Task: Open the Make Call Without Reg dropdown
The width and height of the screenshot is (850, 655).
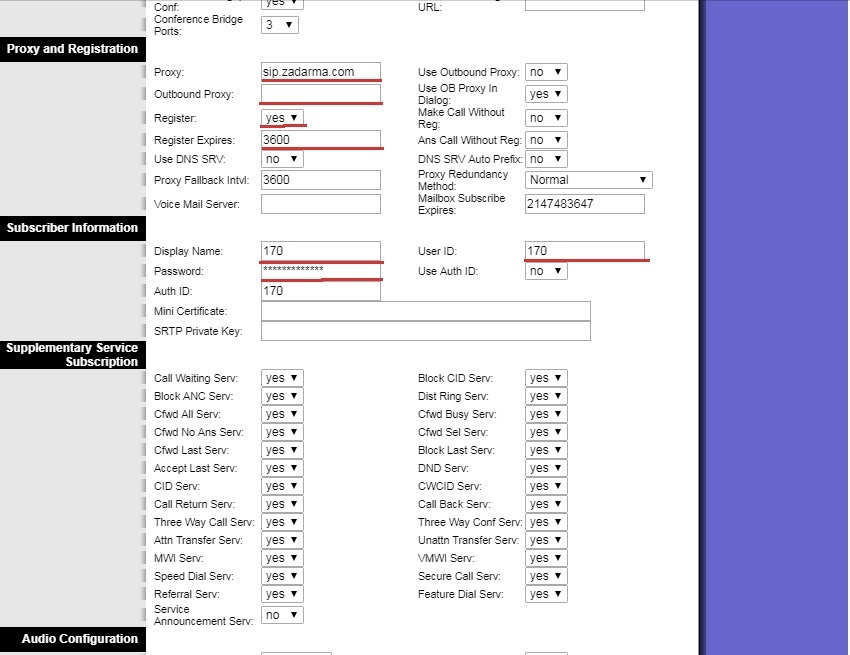Action: [x=546, y=118]
